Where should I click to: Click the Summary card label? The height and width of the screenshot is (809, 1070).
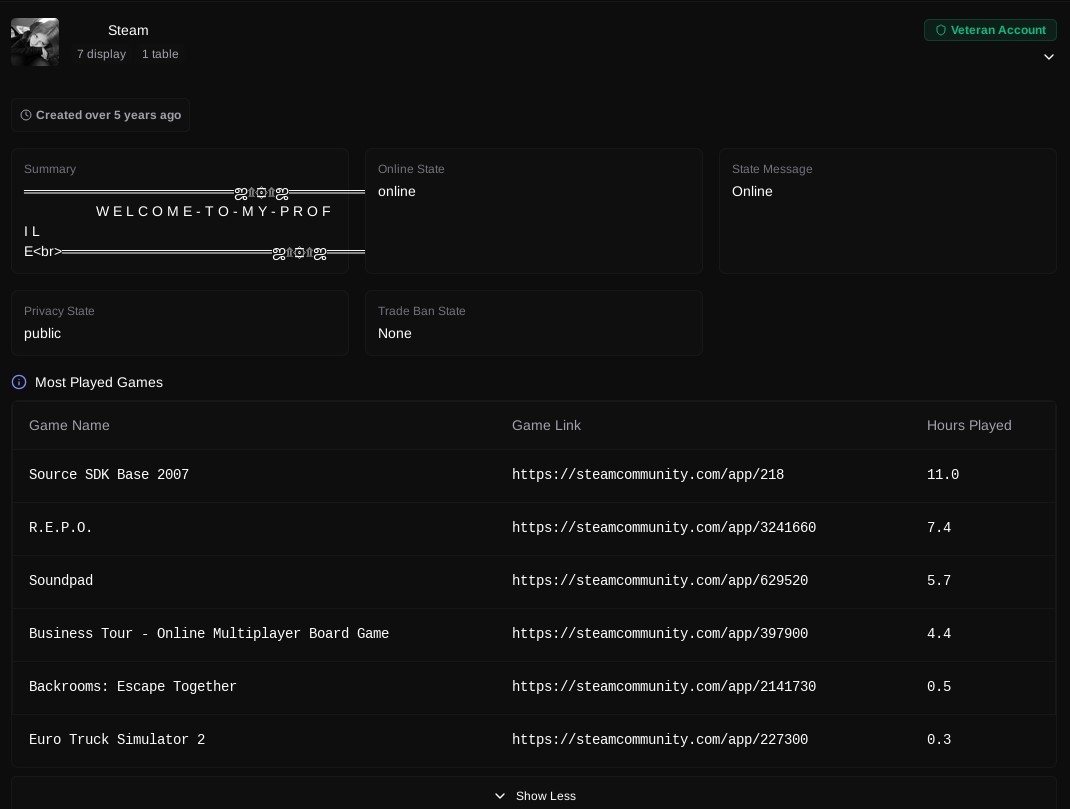tap(50, 169)
